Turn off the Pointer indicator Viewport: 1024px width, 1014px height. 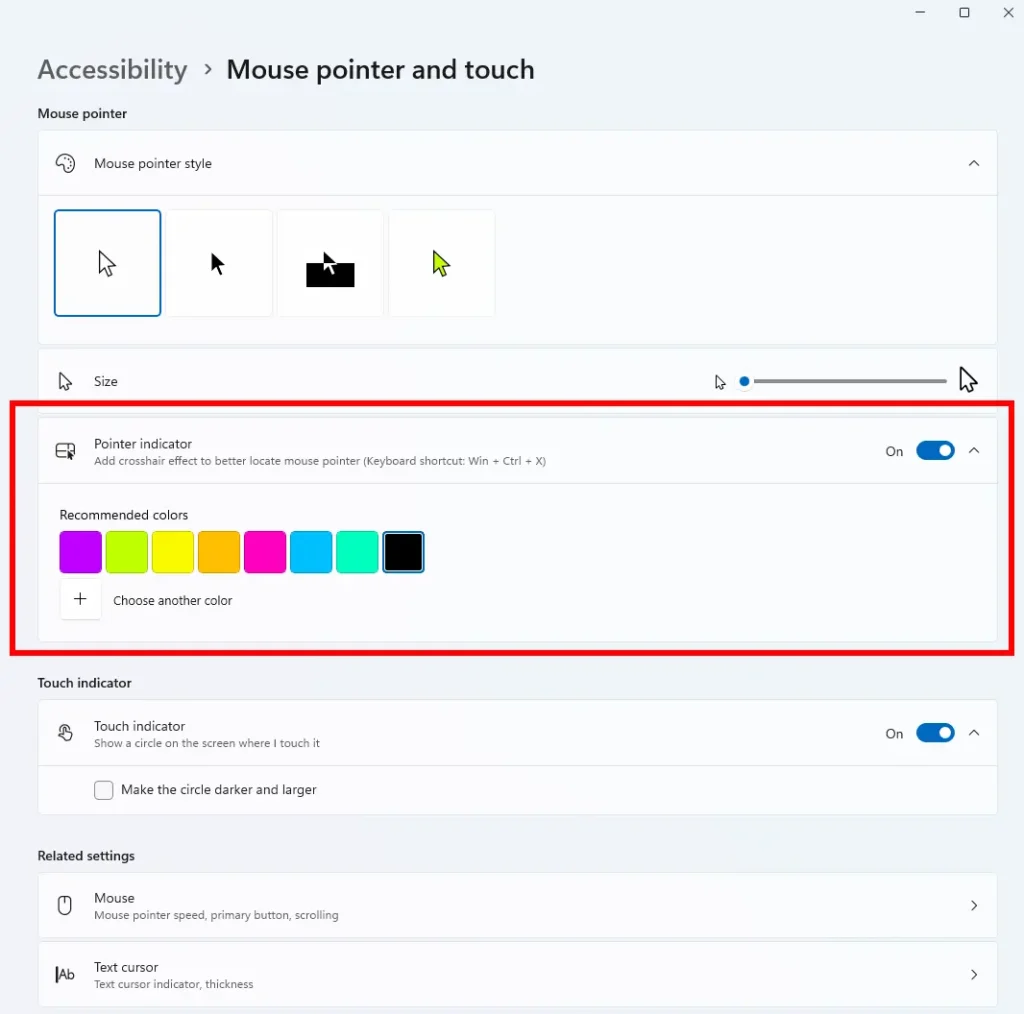[x=935, y=450]
